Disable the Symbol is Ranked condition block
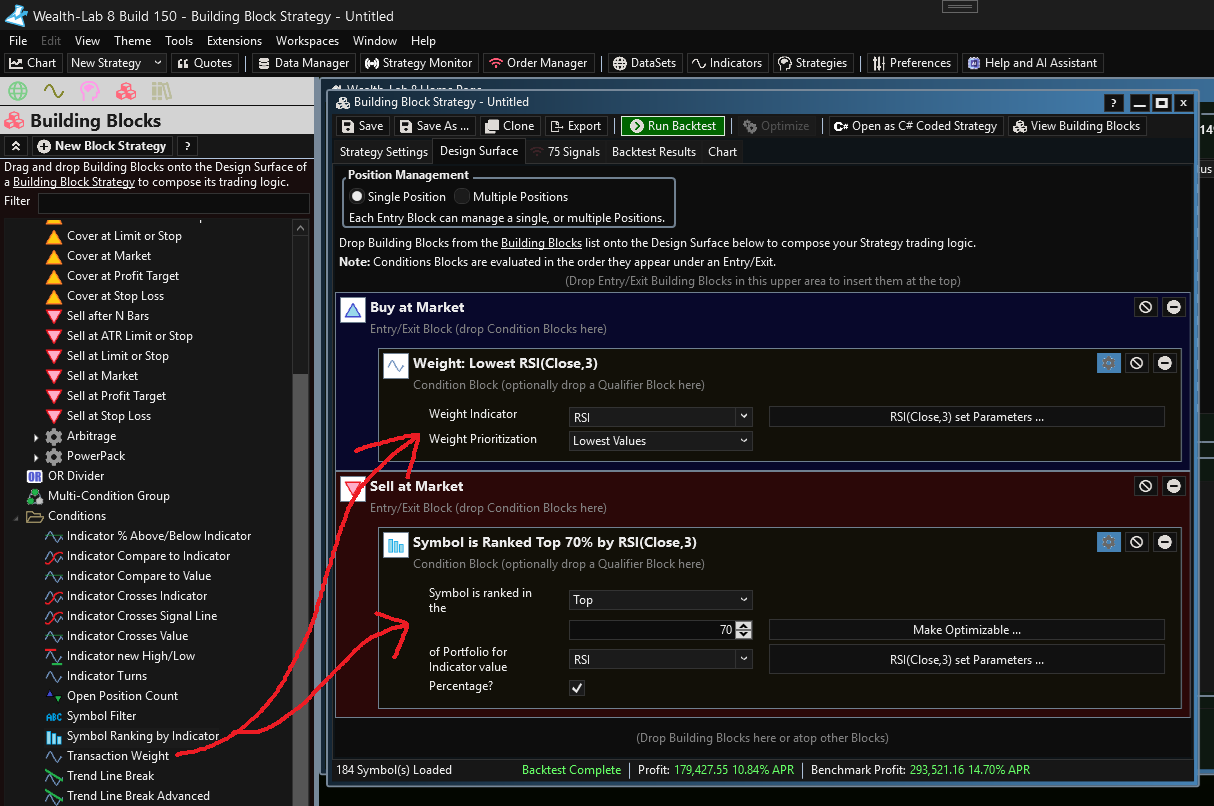This screenshot has width=1214, height=806. point(1136,542)
